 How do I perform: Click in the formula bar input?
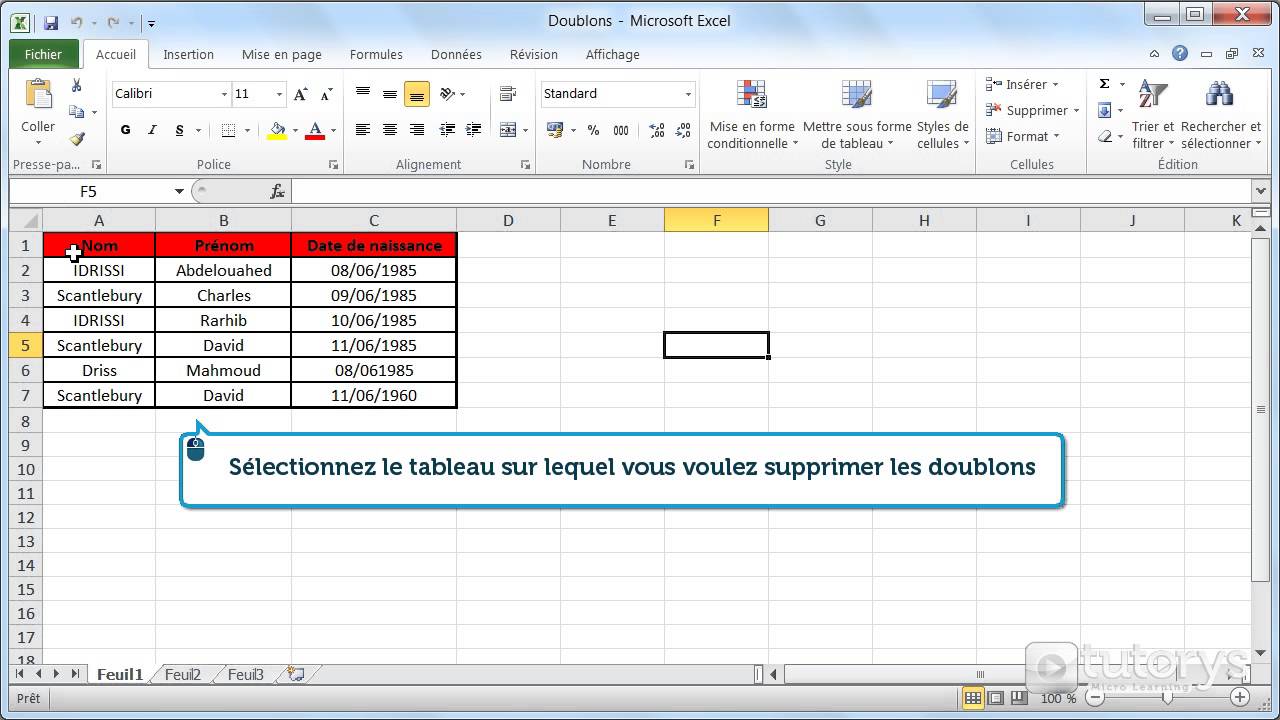(770, 191)
